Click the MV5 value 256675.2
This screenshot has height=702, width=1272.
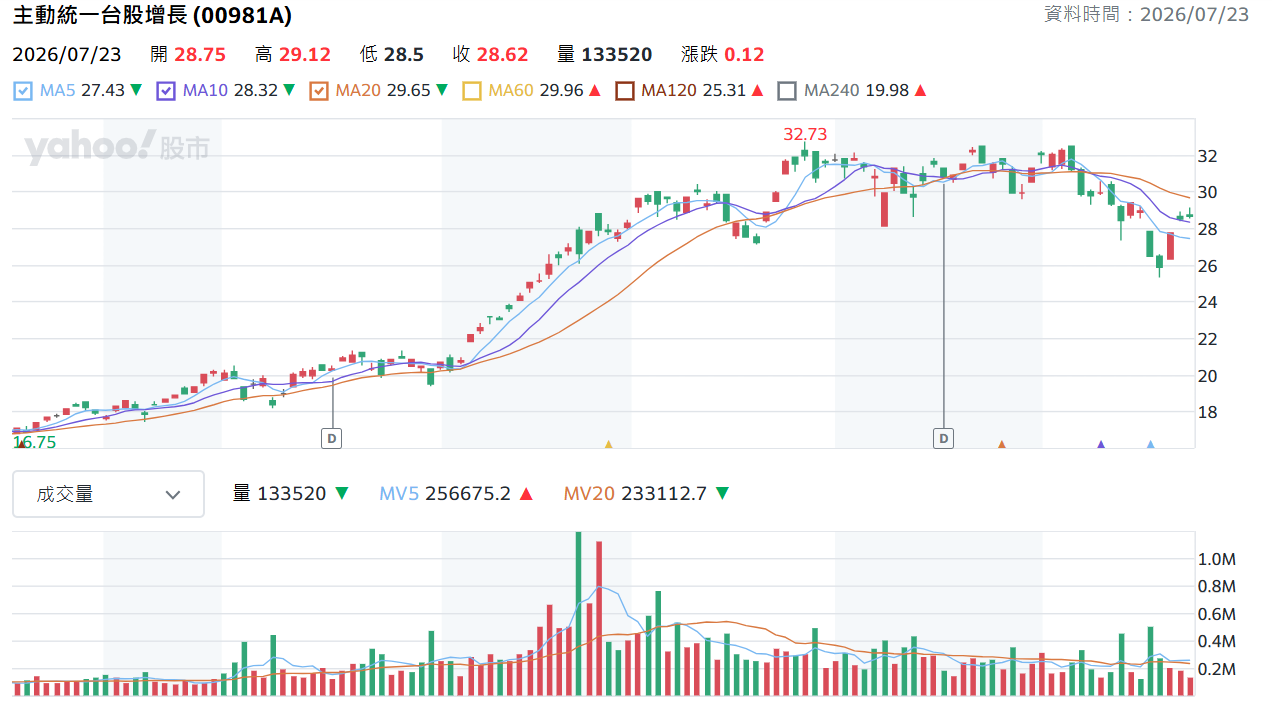(x=468, y=494)
